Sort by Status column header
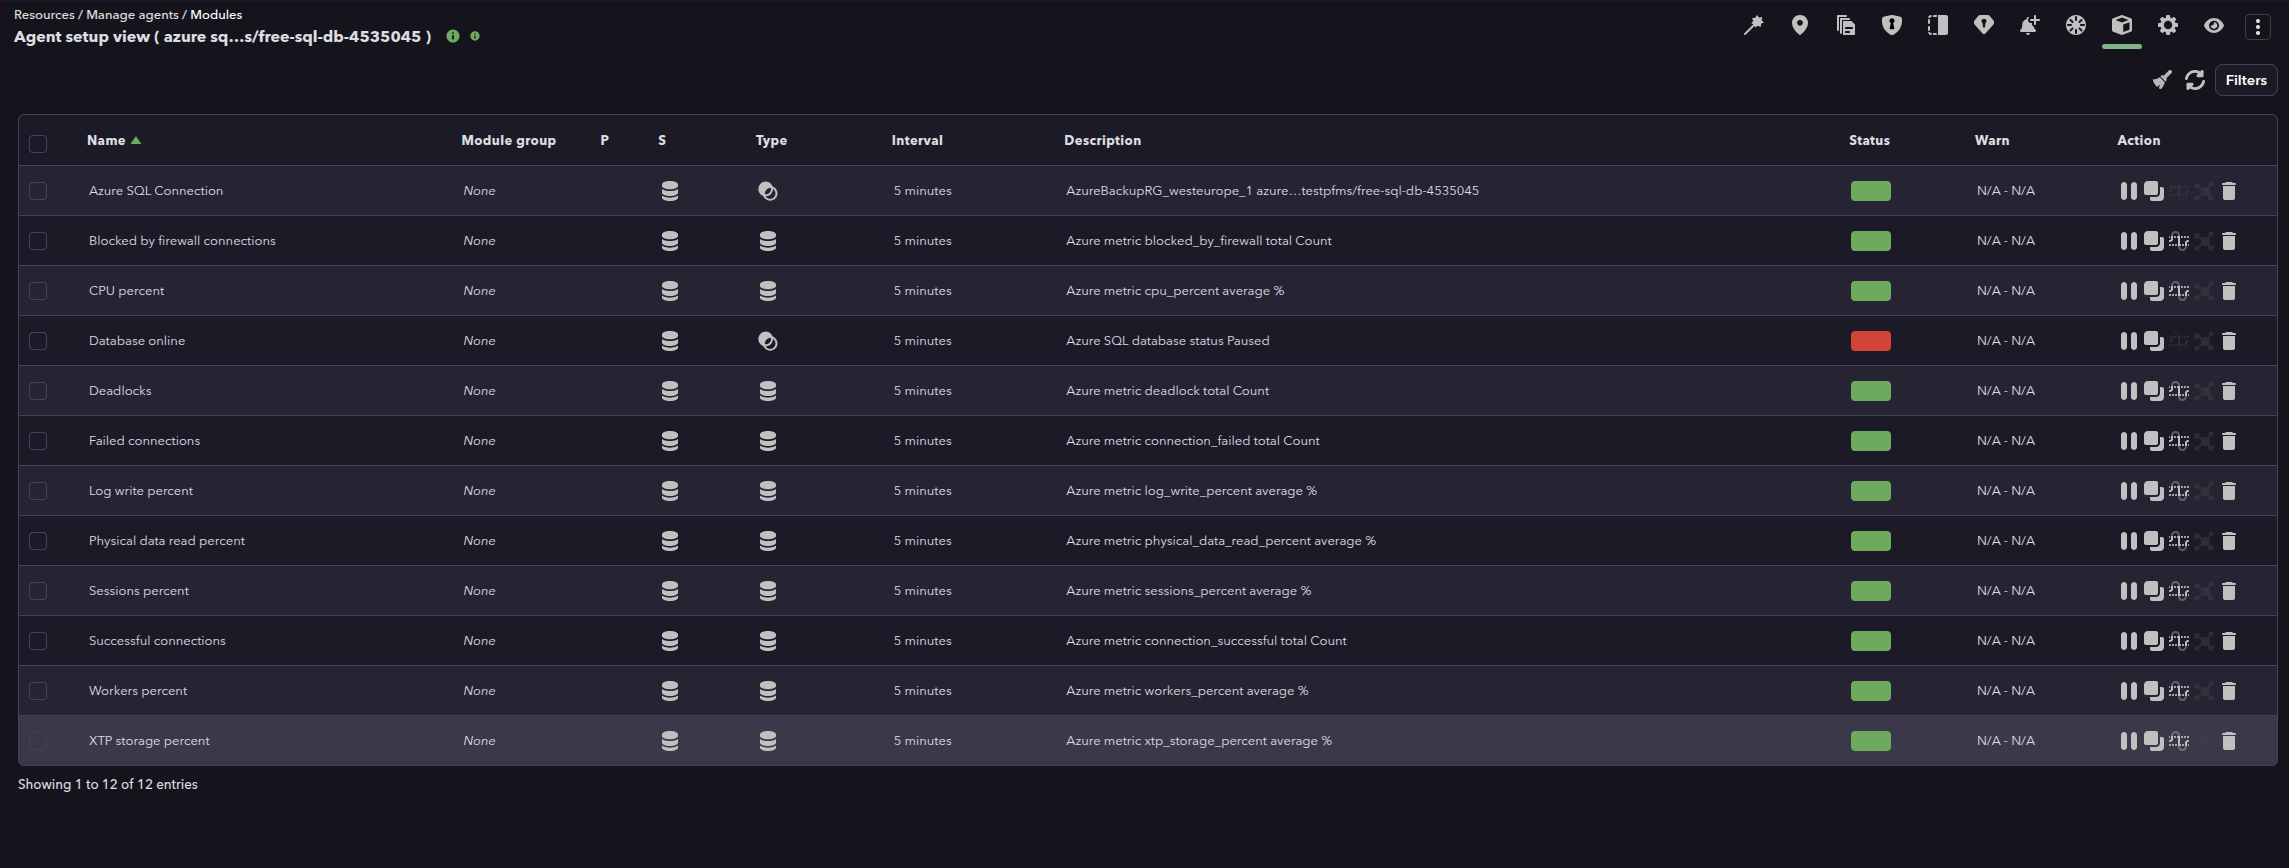 pos(1869,140)
